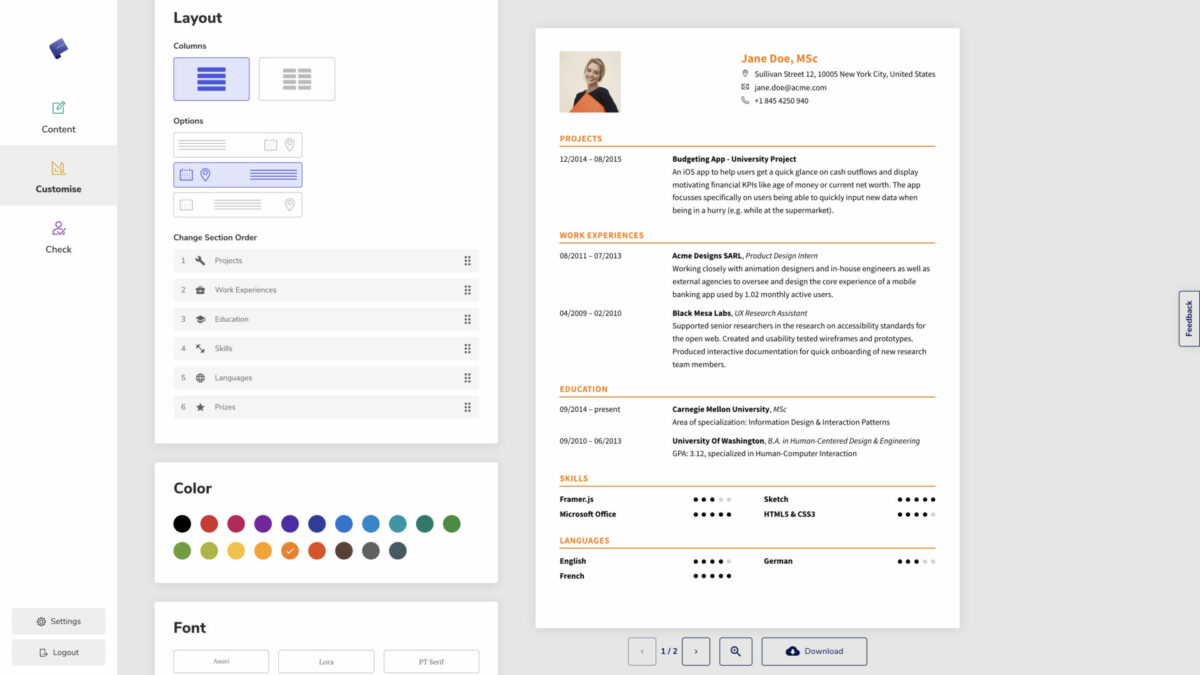
Task: Click the app logo at the top left
Action: (58, 48)
